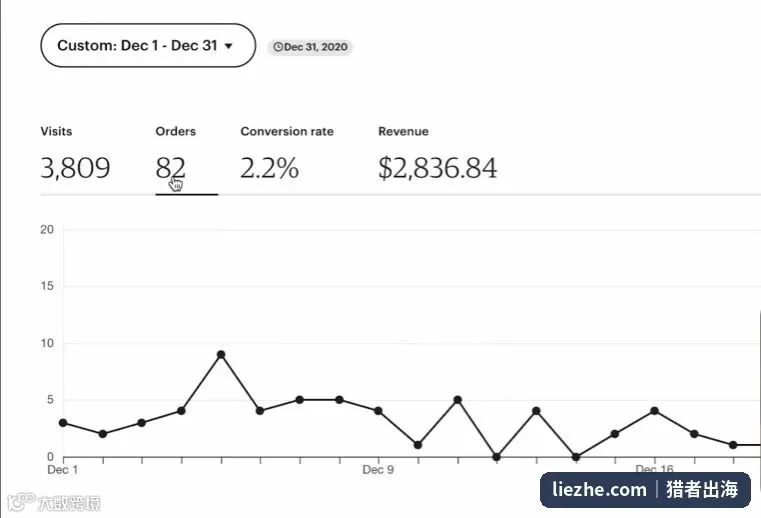Click the clock icon next to Dec 31, 2020

tap(278, 47)
